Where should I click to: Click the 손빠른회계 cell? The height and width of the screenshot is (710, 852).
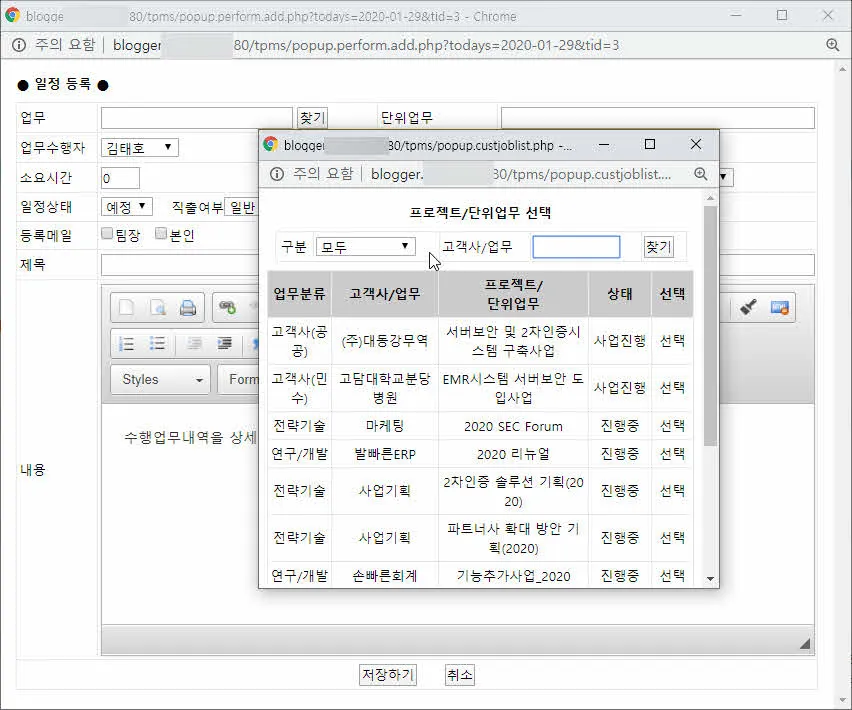(385, 575)
